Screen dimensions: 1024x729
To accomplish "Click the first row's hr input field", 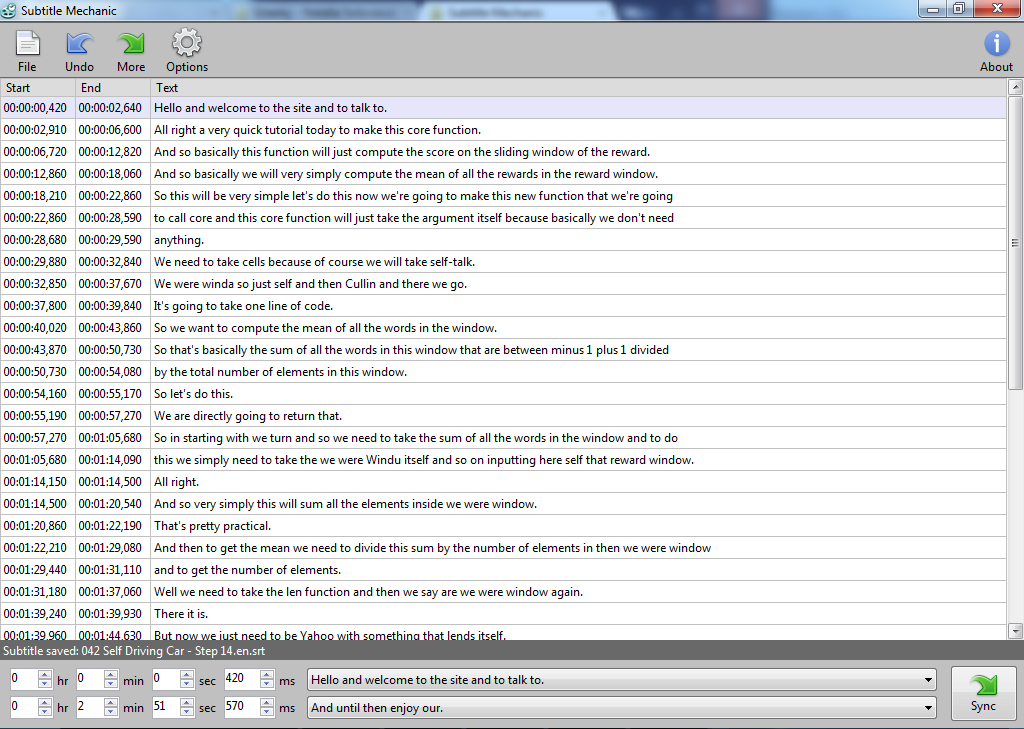I will tap(22, 680).
